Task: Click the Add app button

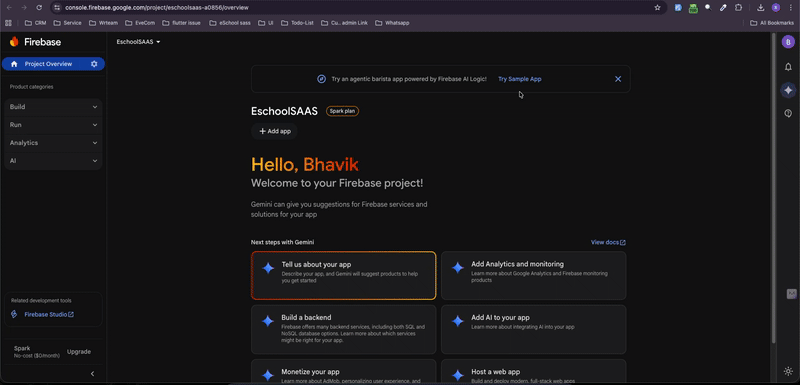Action: point(274,131)
